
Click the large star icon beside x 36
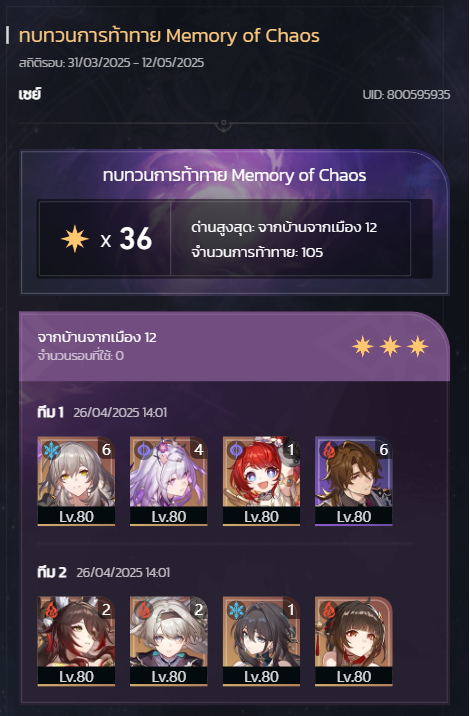coord(74,238)
